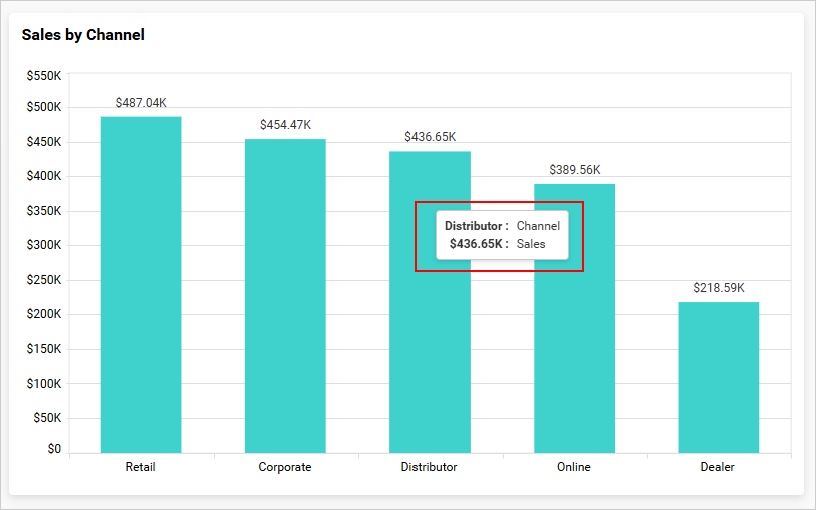Click the $487.04K data label
Image resolution: width=816 pixels, height=510 pixels.
pyautogui.click(x=141, y=103)
